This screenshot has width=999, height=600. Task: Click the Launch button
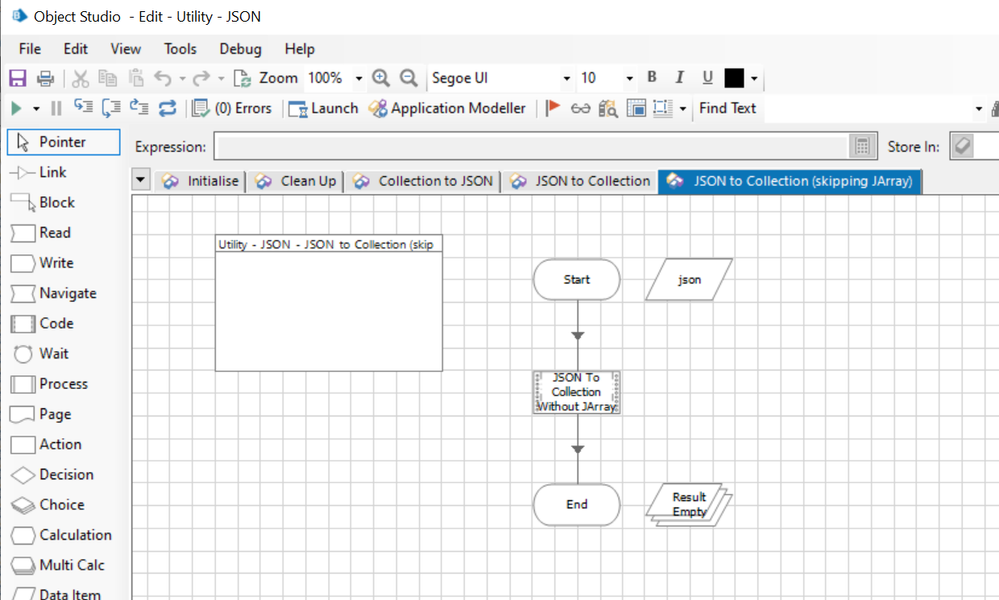point(323,108)
